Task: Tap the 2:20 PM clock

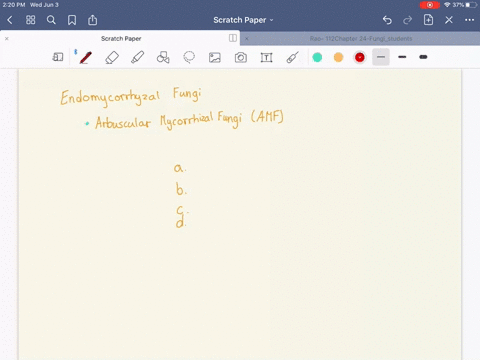Action: click(x=14, y=5)
